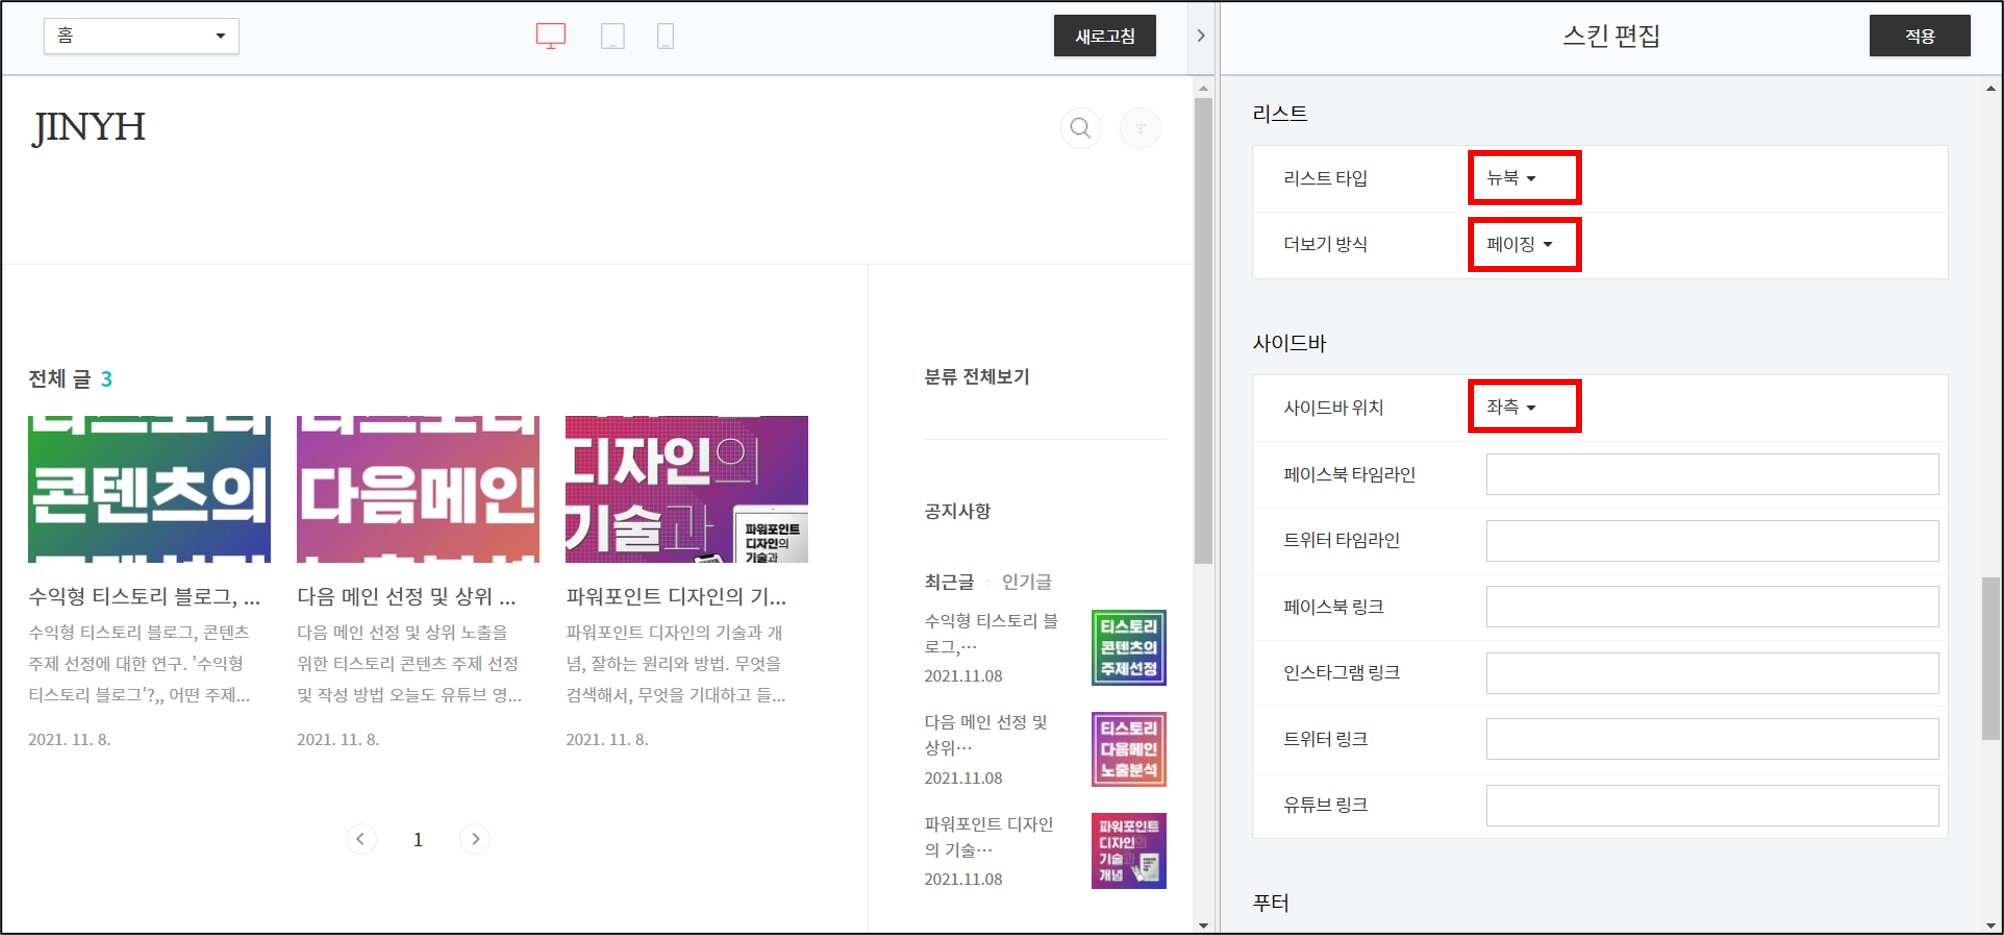Click the preview pane vertical scrollbar
Image resolution: width=2004 pixels, height=935 pixels.
(1203, 330)
